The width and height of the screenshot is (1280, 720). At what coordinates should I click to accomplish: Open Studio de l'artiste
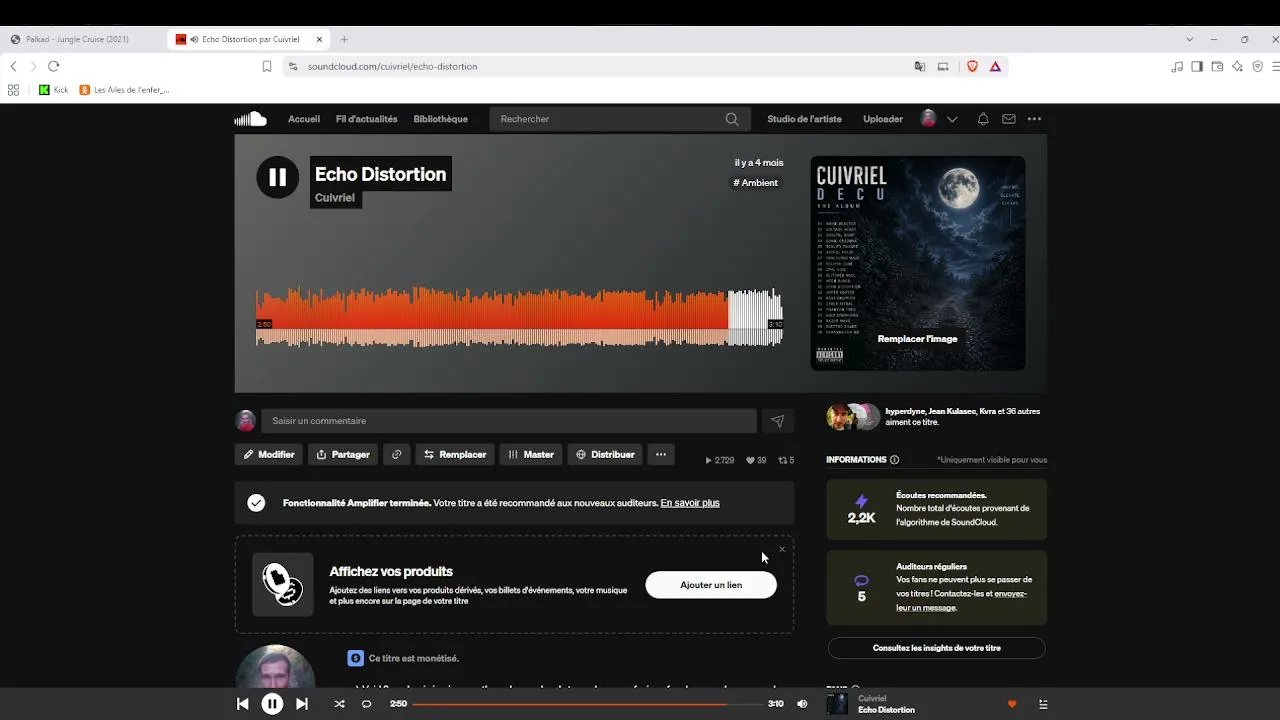tap(804, 119)
